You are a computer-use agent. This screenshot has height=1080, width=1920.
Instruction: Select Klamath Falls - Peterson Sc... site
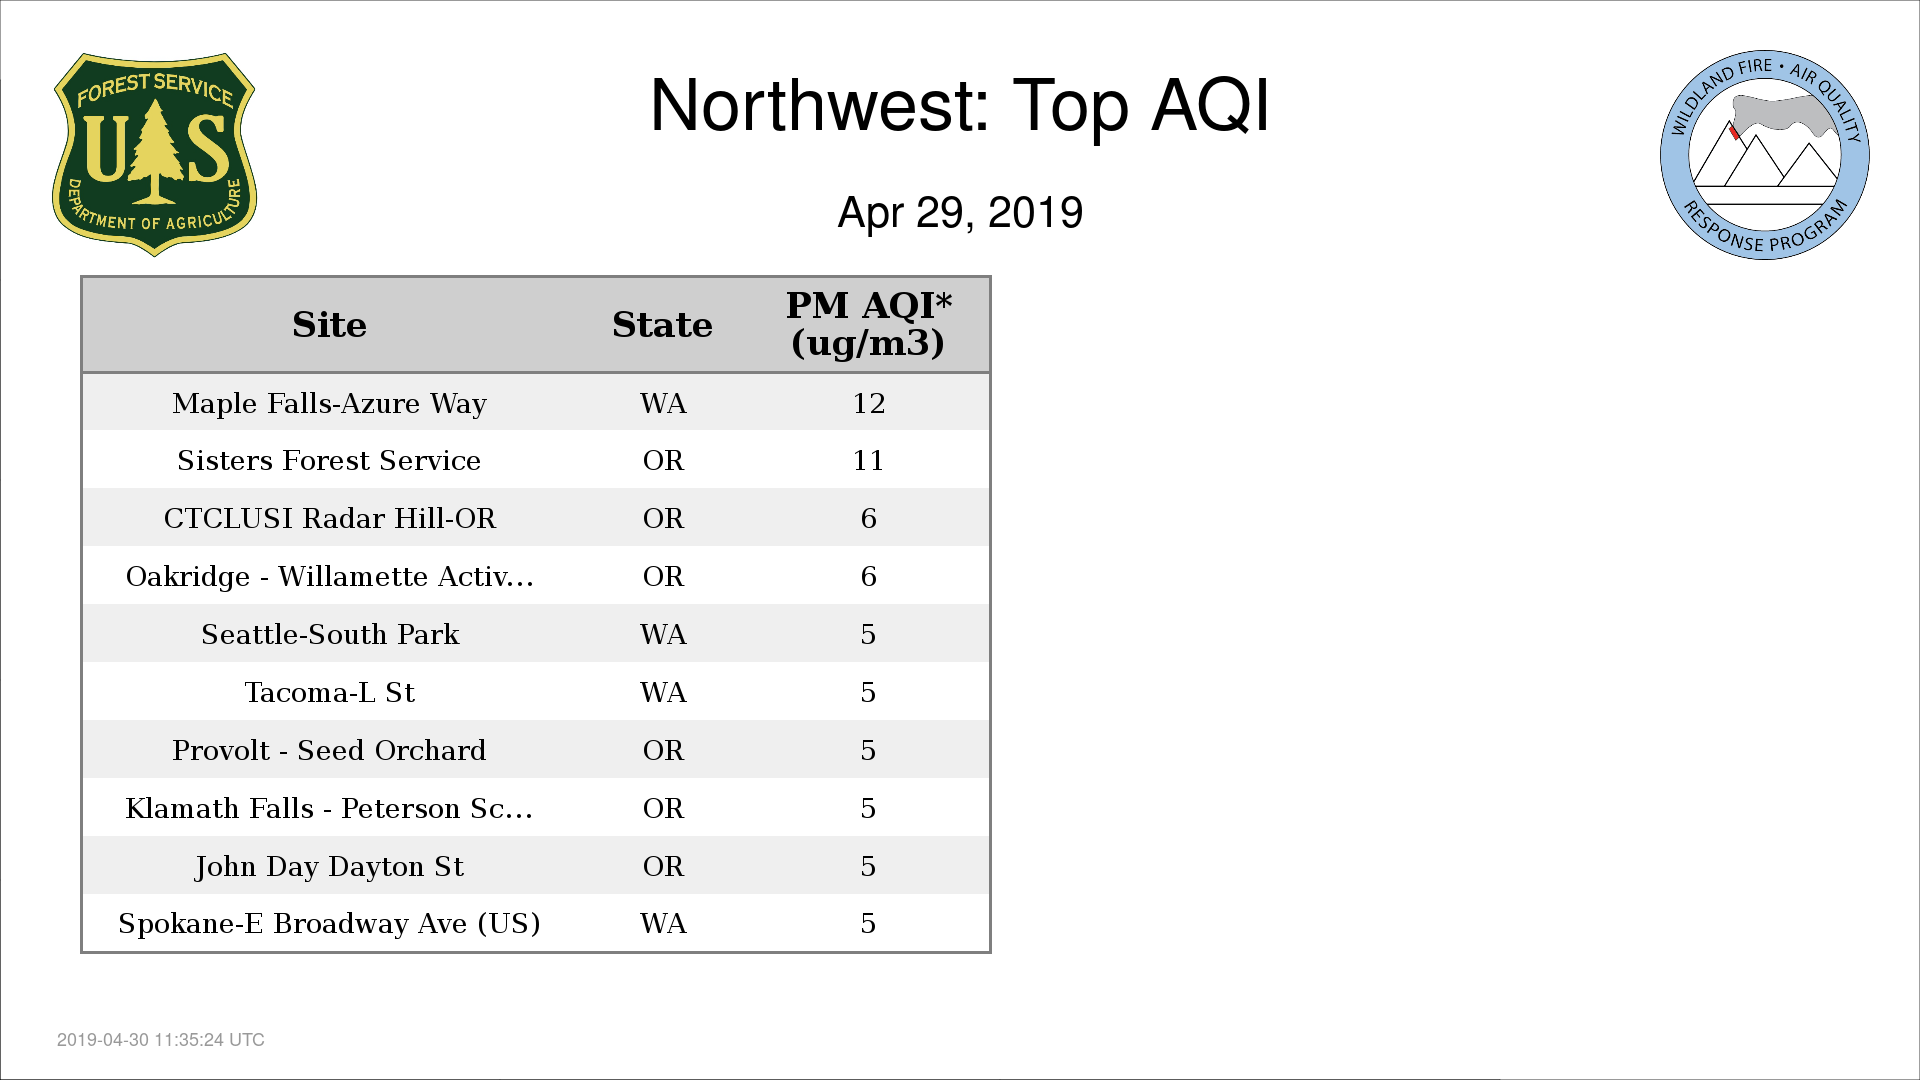pyautogui.click(x=329, y=809)
